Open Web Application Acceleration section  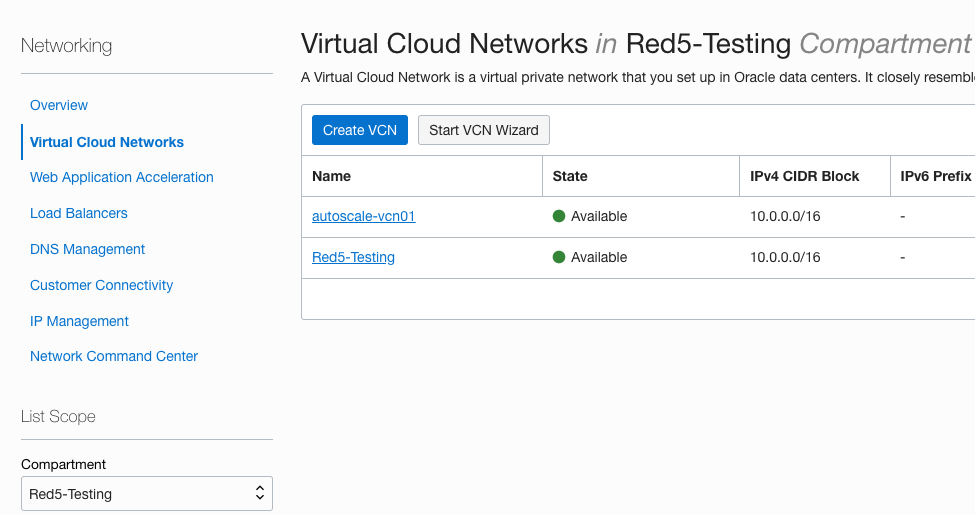click(x=122, y=177)
